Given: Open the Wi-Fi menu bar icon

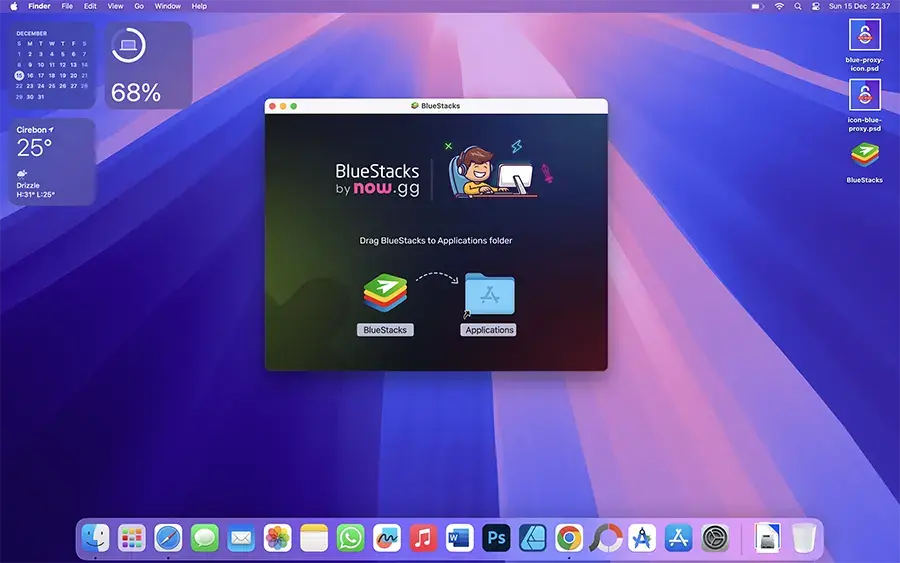Looking at the screenshot, I should [x=779, y=6].
